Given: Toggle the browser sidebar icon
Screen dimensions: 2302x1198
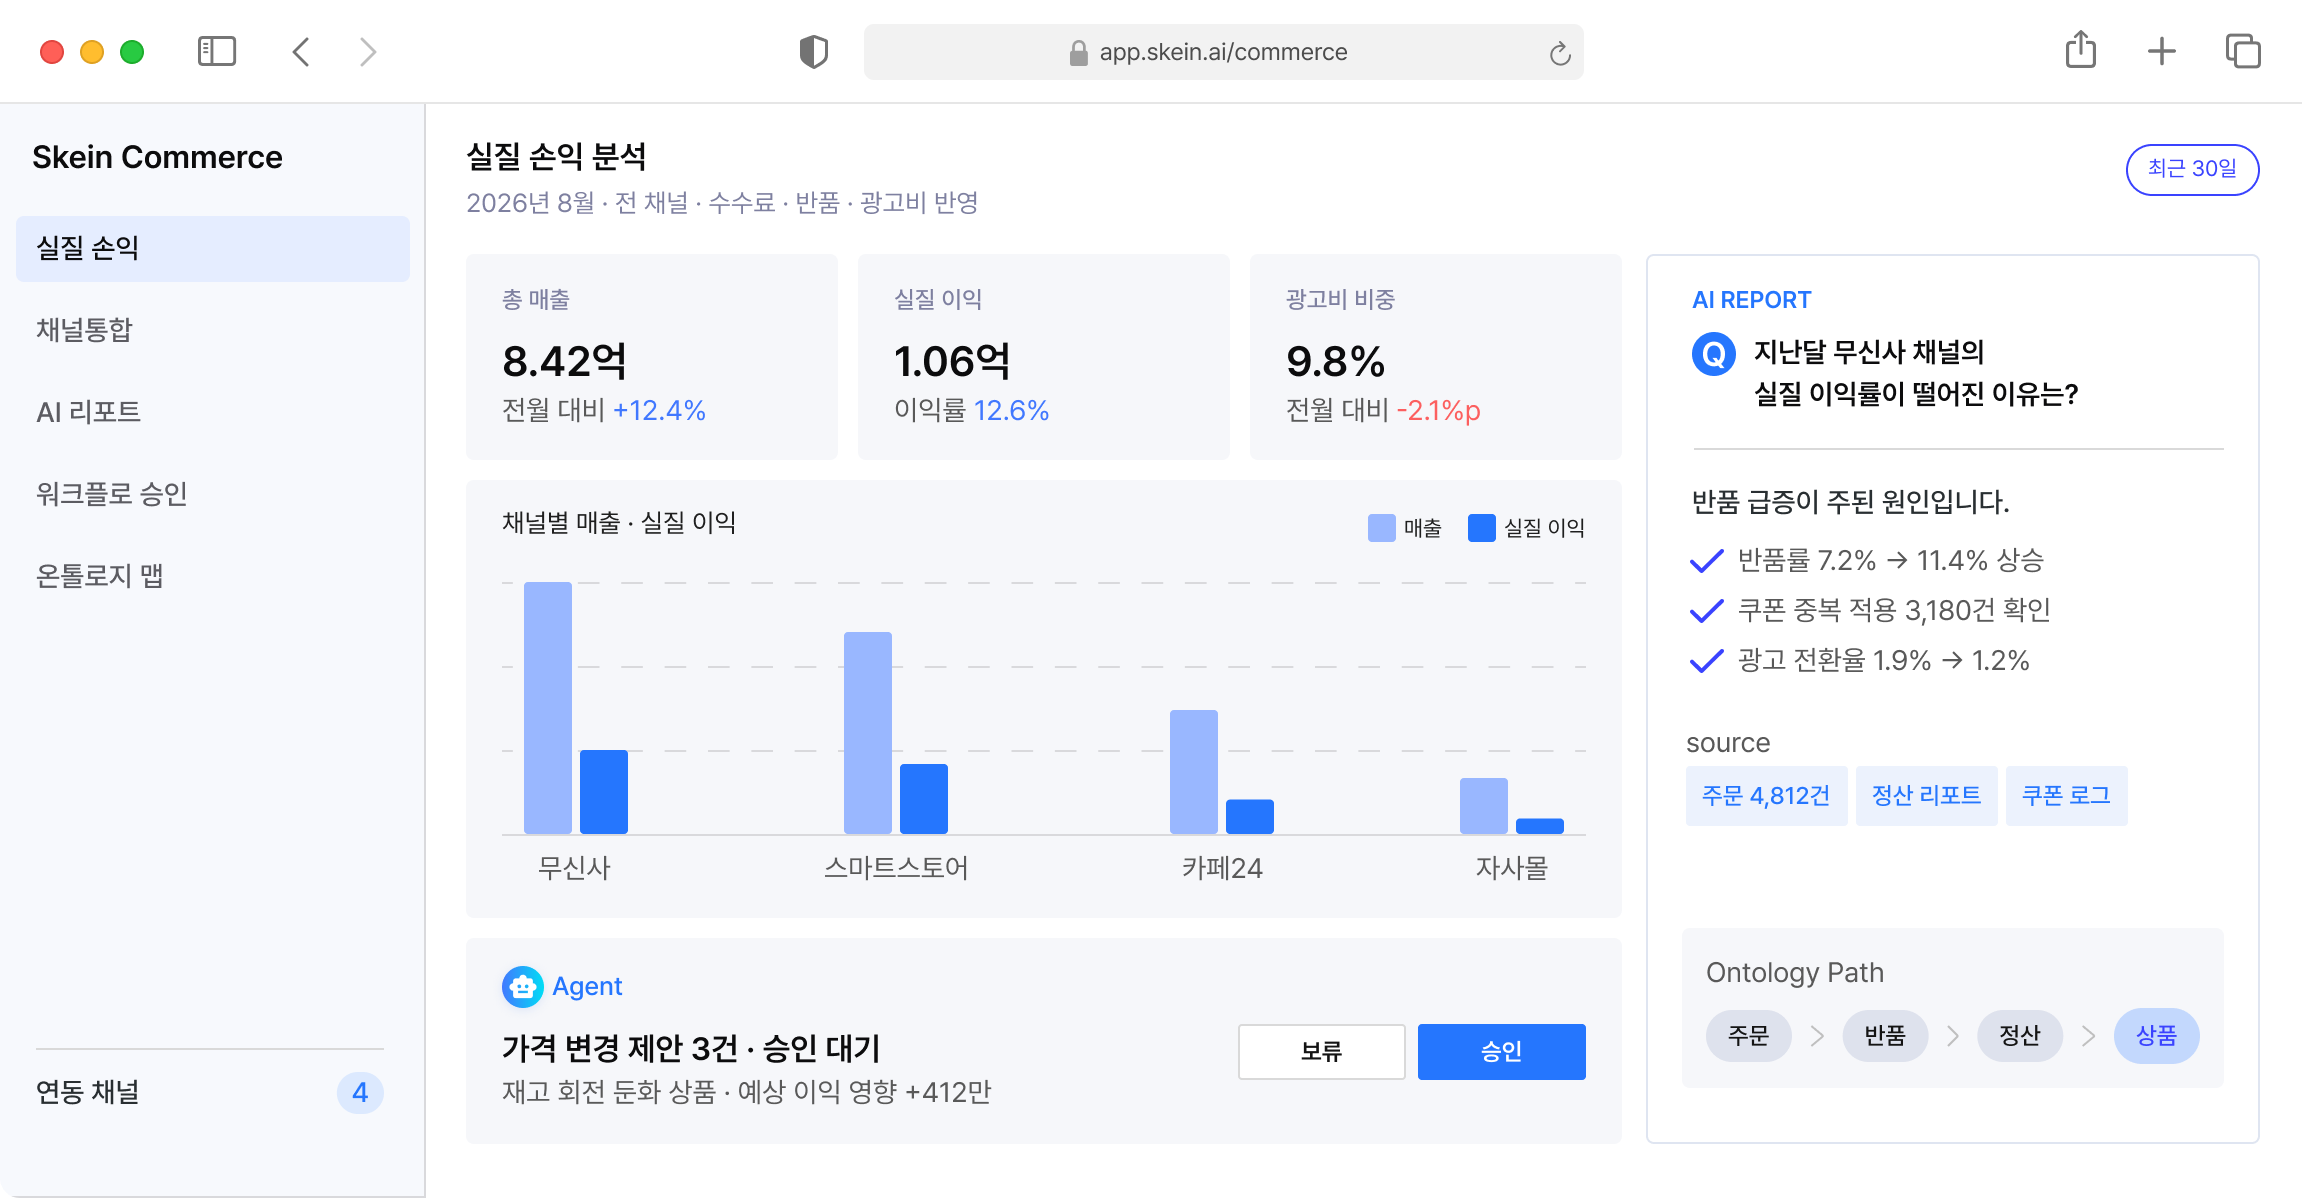Looking at the screenshot, I should (x=217, y=51).
